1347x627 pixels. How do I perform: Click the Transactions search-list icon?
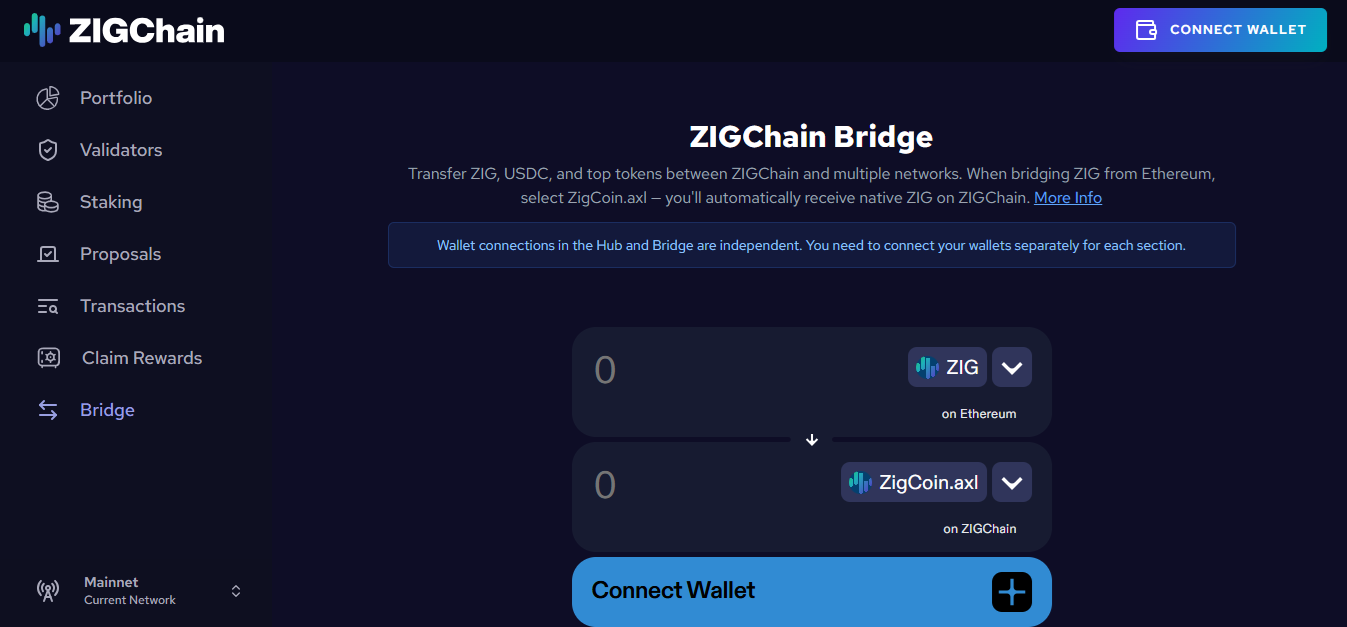coord(48,306)
